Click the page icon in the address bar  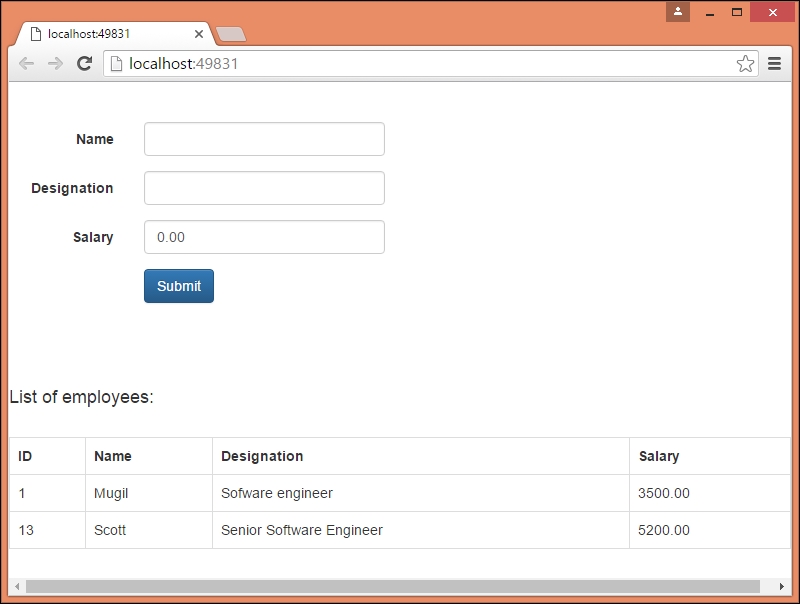coord(116,63)
